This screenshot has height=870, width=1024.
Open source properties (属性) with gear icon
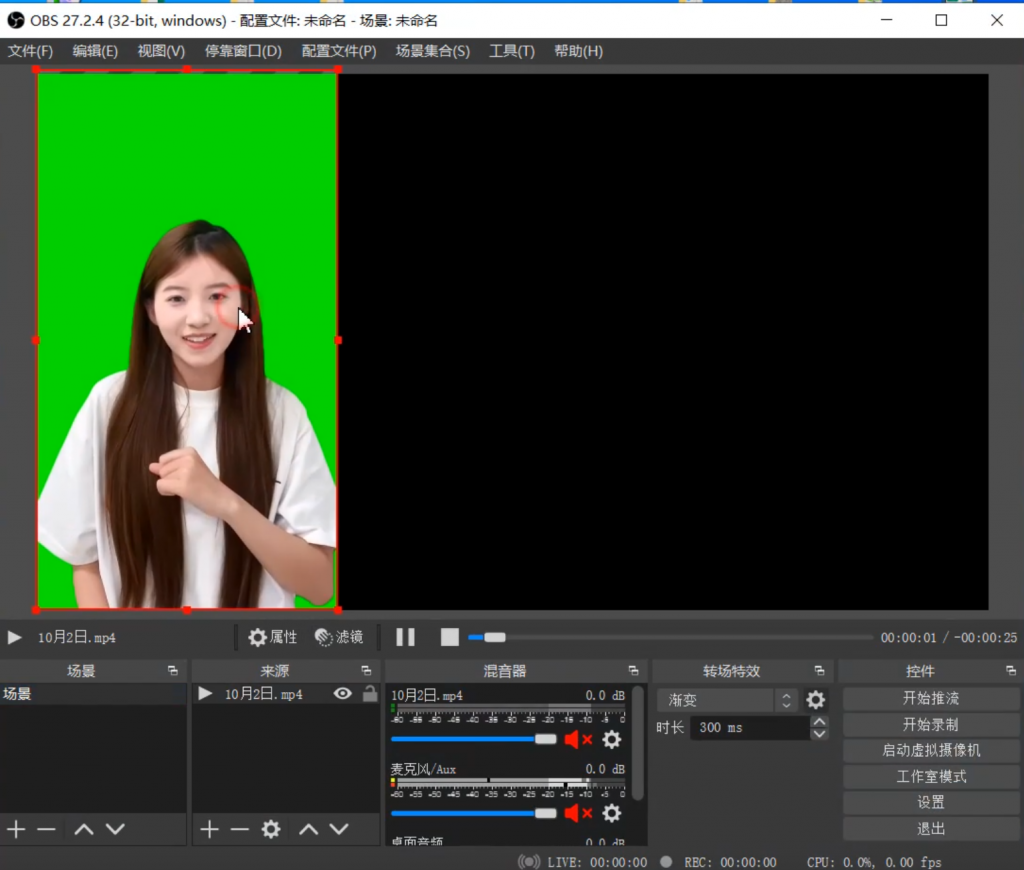[x=272, y=637]
